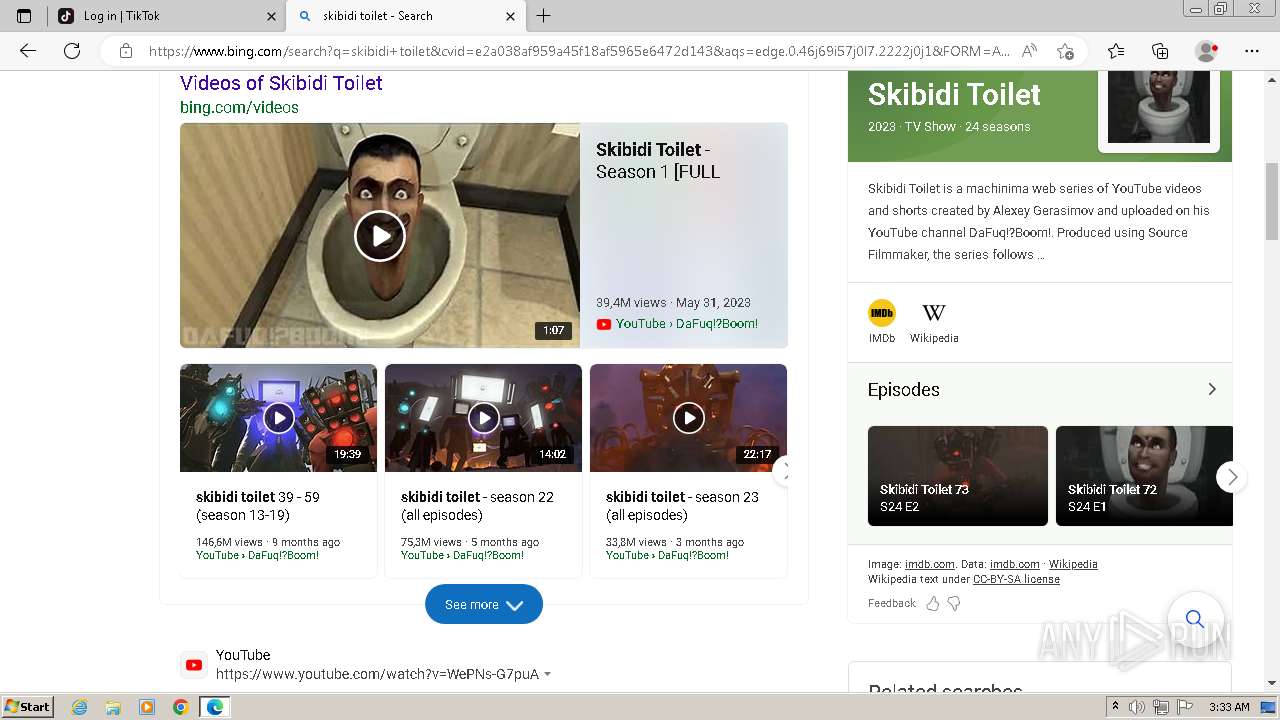Refresh the current page
The height and width of the screenshot is (720, 1280).
(x=72, y=51)
